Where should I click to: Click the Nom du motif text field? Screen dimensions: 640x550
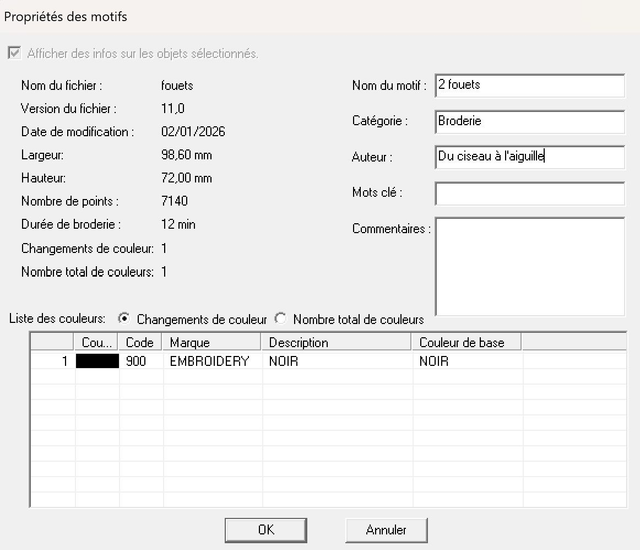tap(529, 86)
